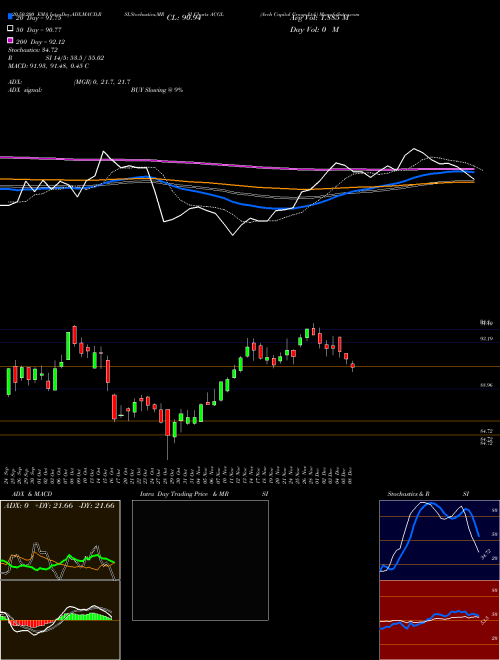Select the '50 Day - 90.77' label
The image size is (500, 660).
point(39,30)
